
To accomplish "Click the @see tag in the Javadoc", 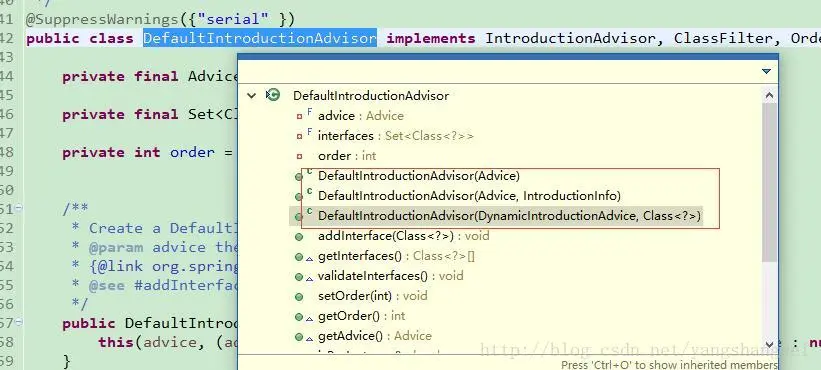I will click(107, 285).
